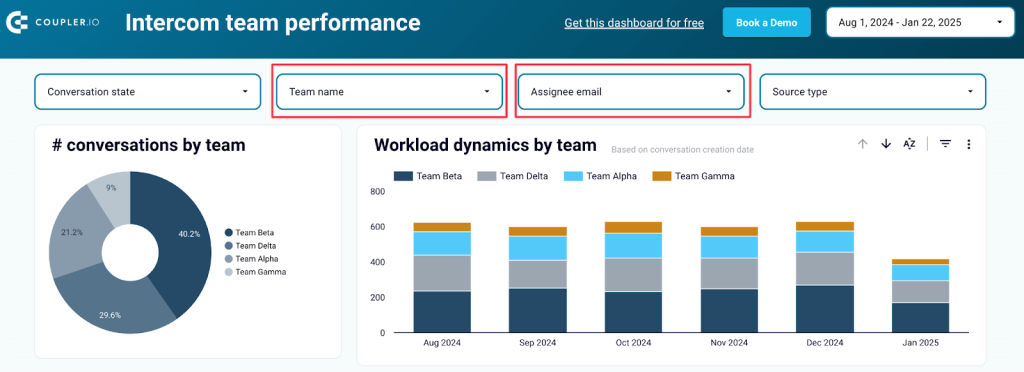The image size is (1024, 372).
Task: Click the AZ alphabetical sort icon
Action: point(909,144)
